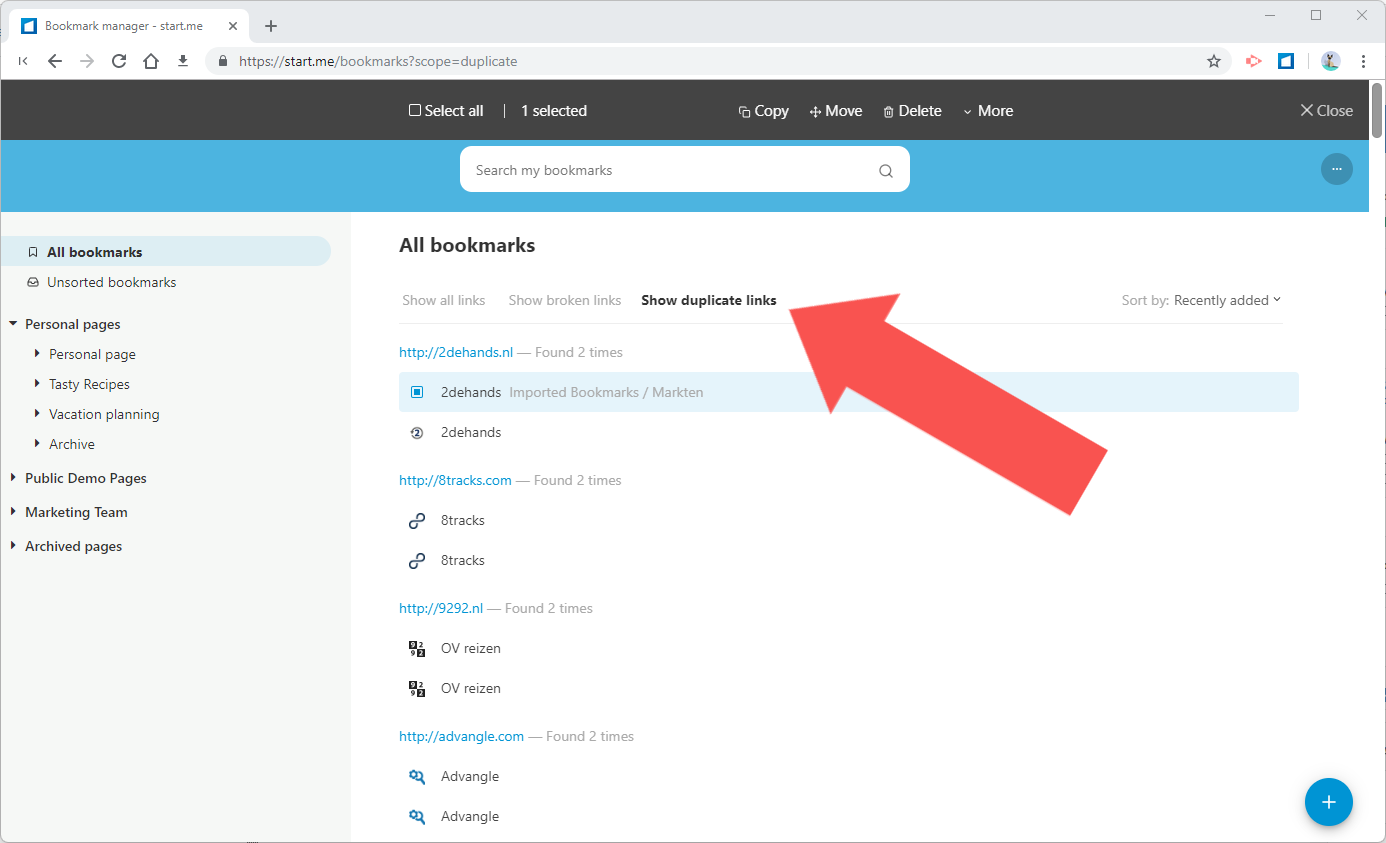Reload the page with the refresh icon
Image resolution: width=1386 pixels, height=843 pixels.
[119, 61]
